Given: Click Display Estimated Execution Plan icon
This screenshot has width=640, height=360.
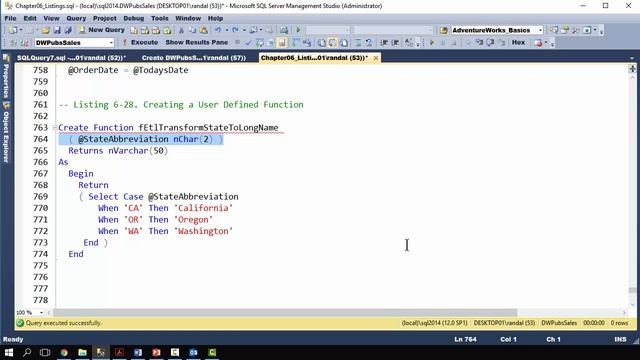Looking at the screenshot, I should coord(260,42).
